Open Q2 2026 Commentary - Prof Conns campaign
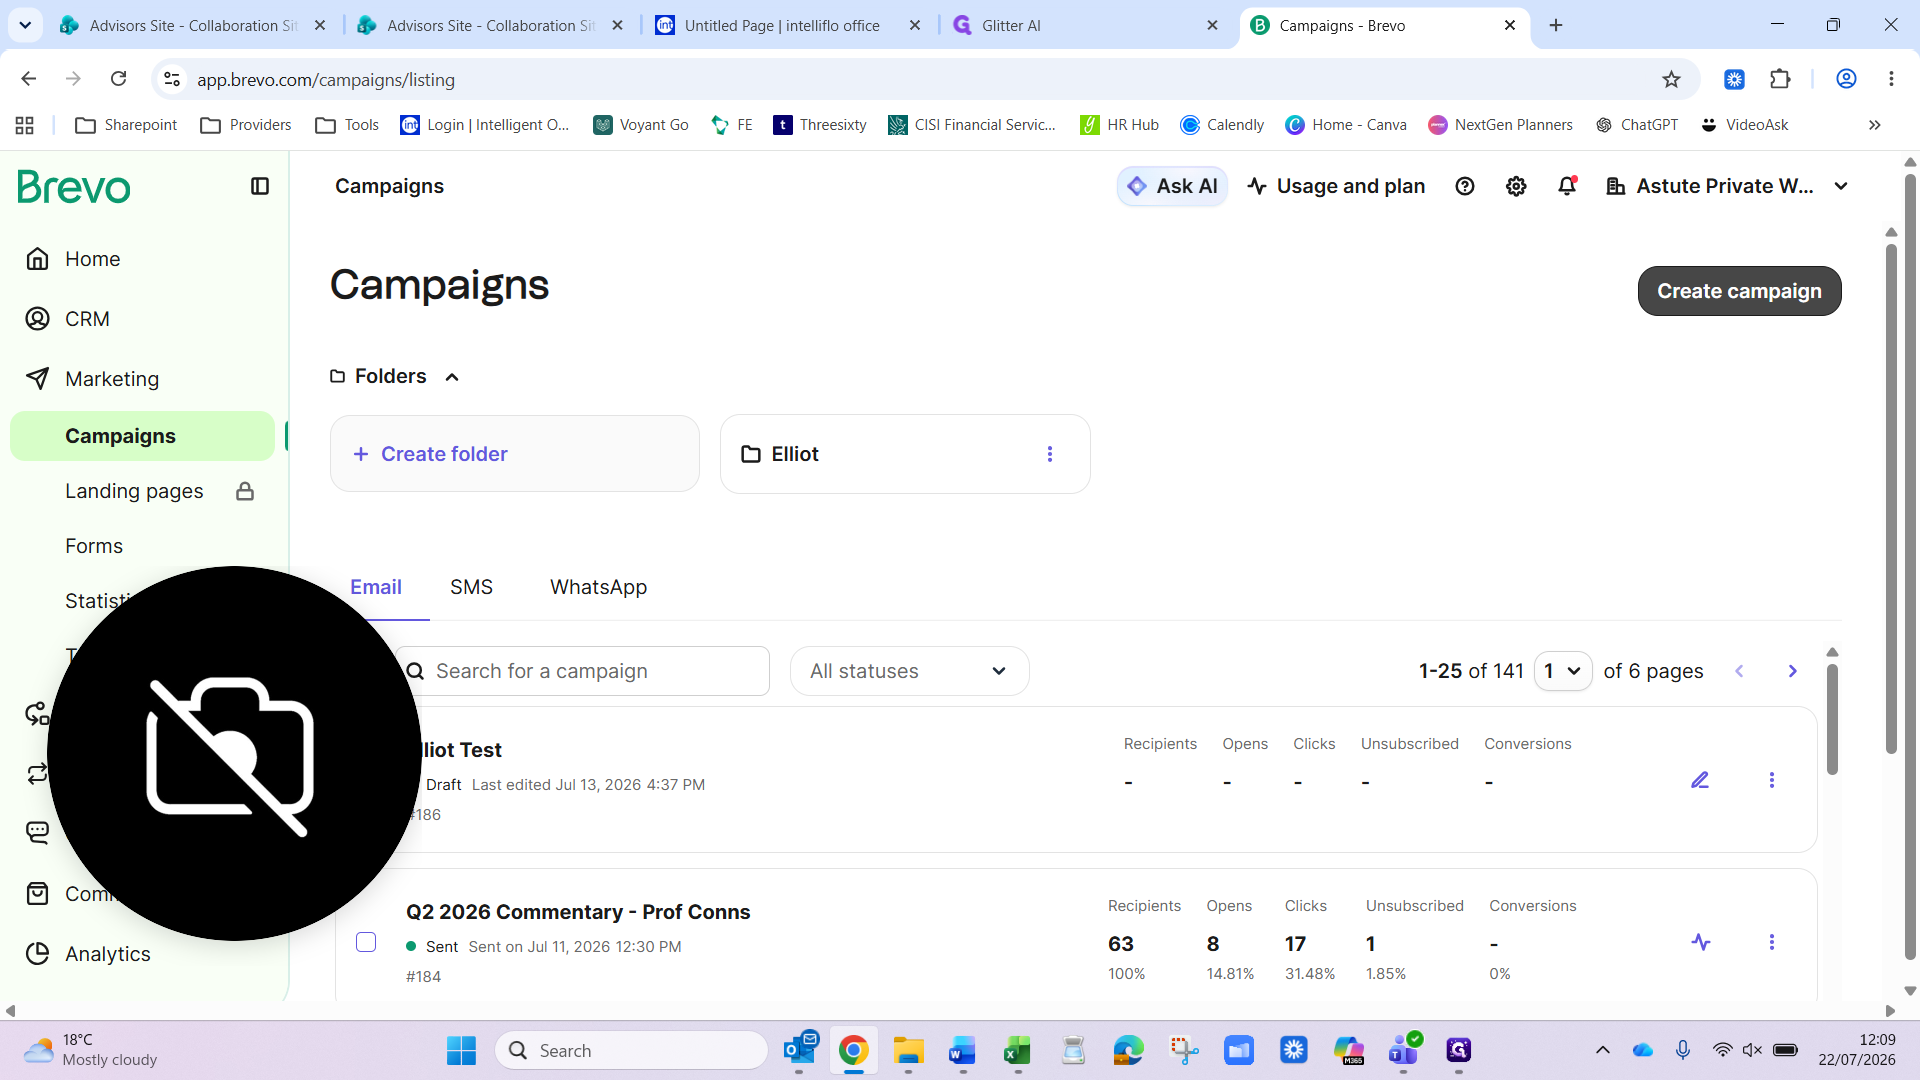This screenshot has height=1080, width=1920. (x=578, y=912)
